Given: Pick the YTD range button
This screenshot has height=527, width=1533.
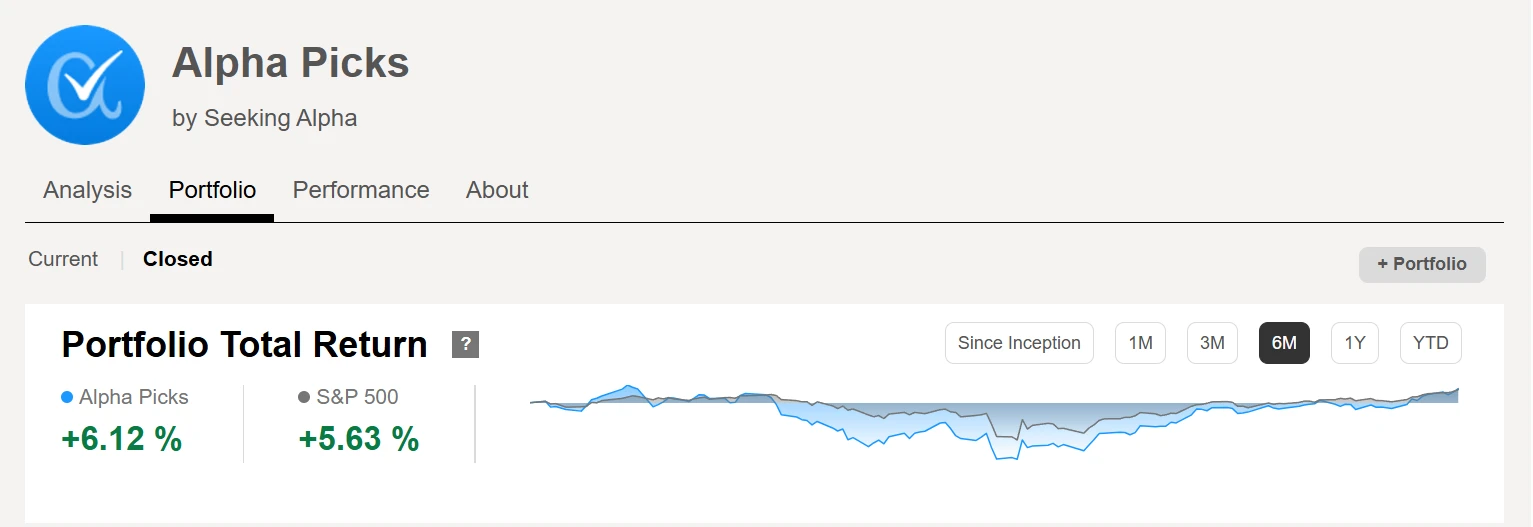Looking at the screenshot, I should coord(1430,343).
